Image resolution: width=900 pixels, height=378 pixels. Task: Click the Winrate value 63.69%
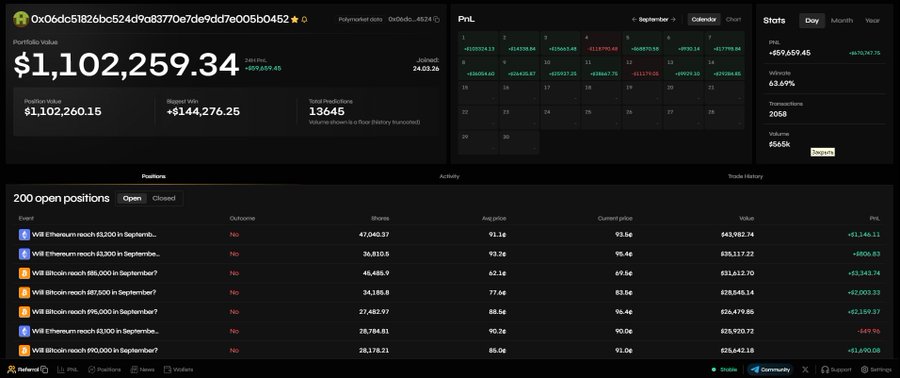tap(782, 84)
